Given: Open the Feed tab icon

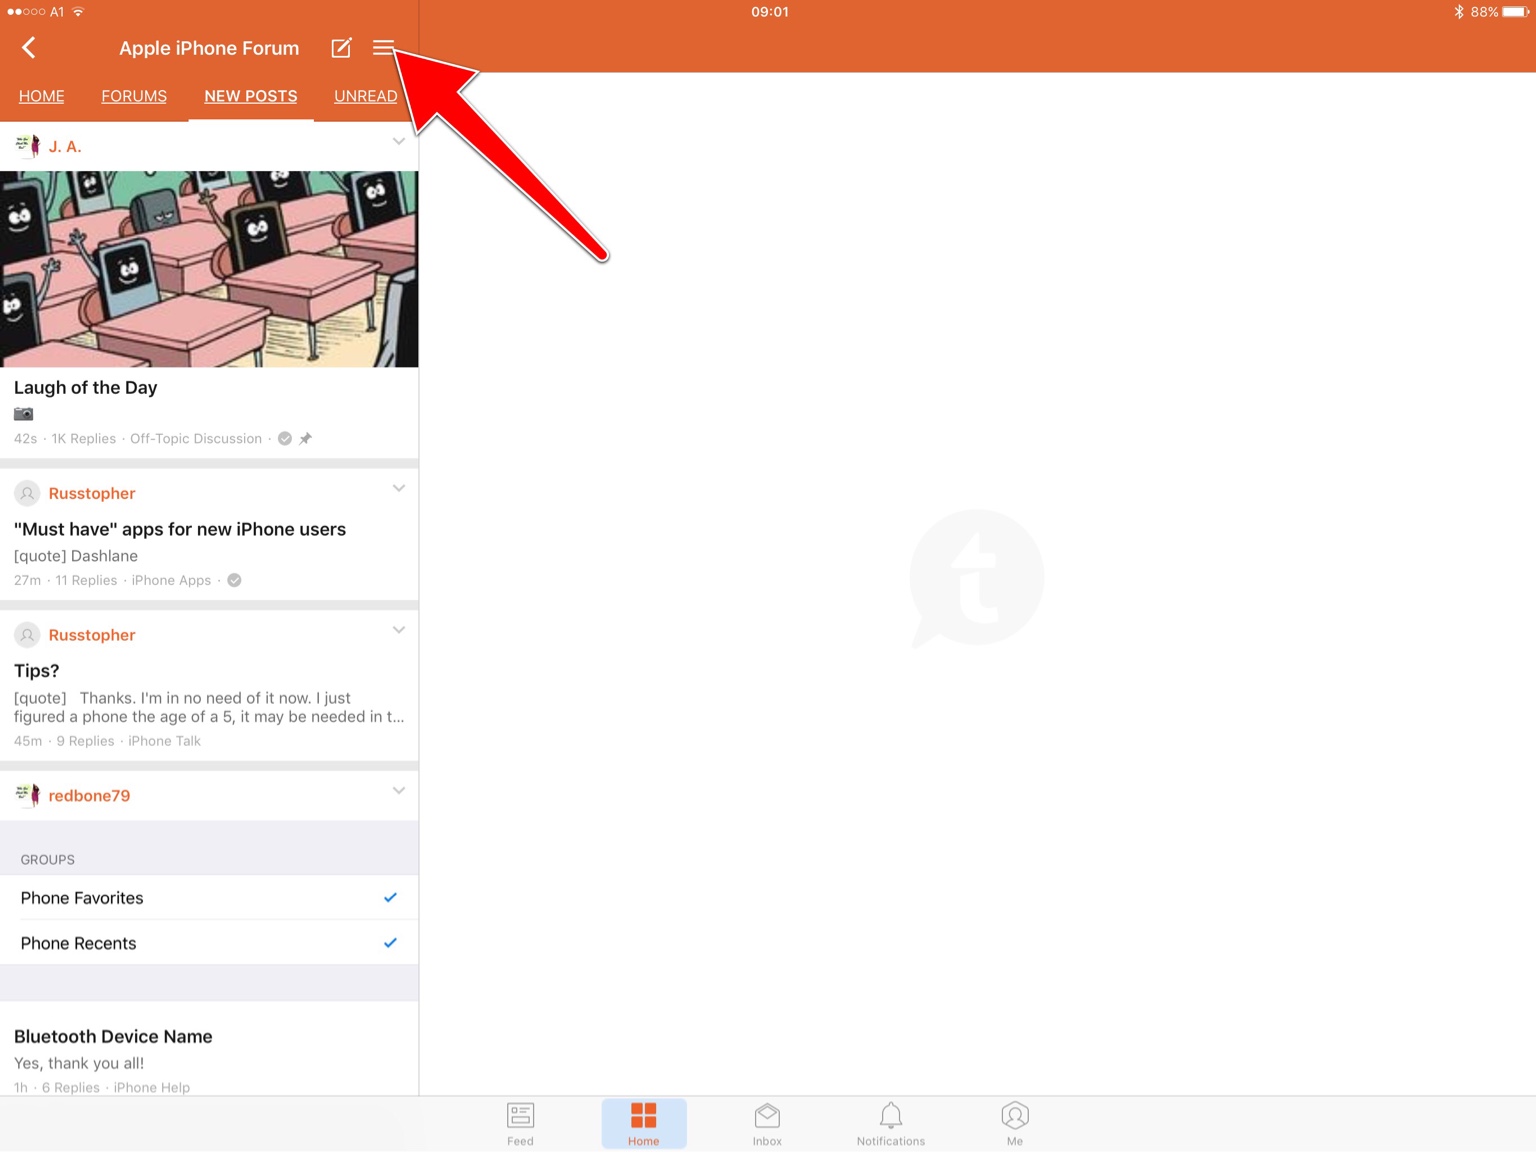Looking at the screenshot, I should [x=520, y=1123].
